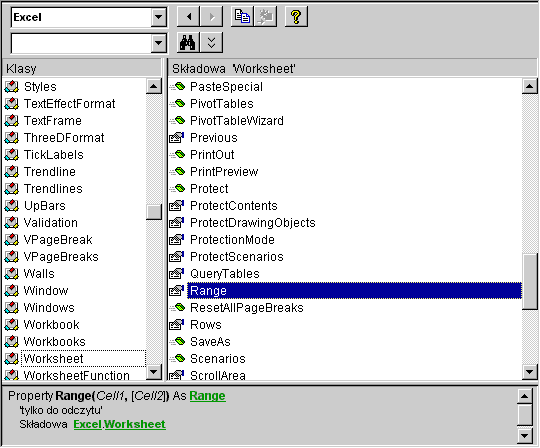Select the Walls class
Viewport: 540px width, 448px height.
tap(39, 274)
